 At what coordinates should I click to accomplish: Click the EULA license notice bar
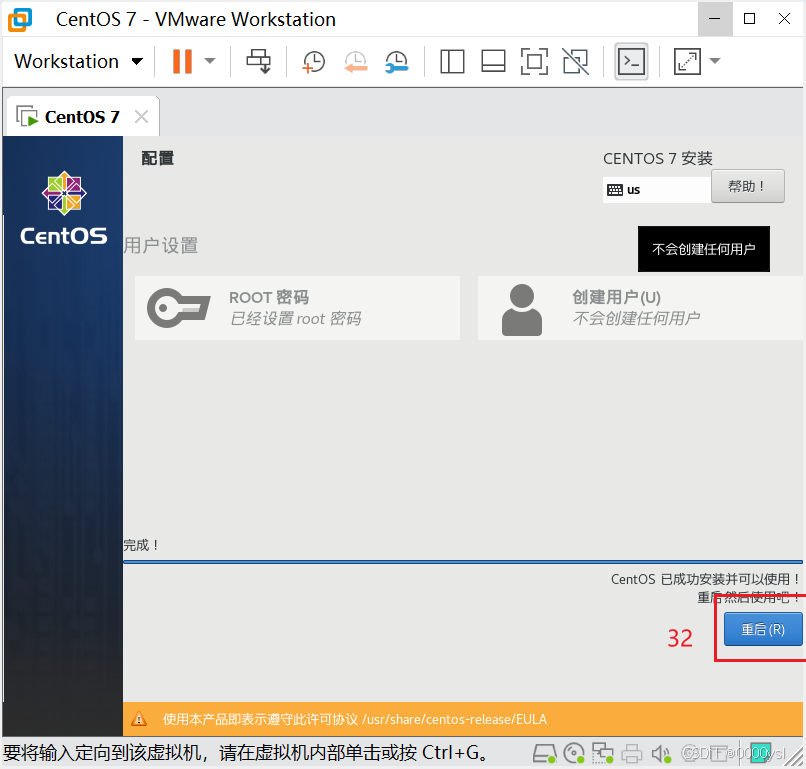(x=463, y=719)
